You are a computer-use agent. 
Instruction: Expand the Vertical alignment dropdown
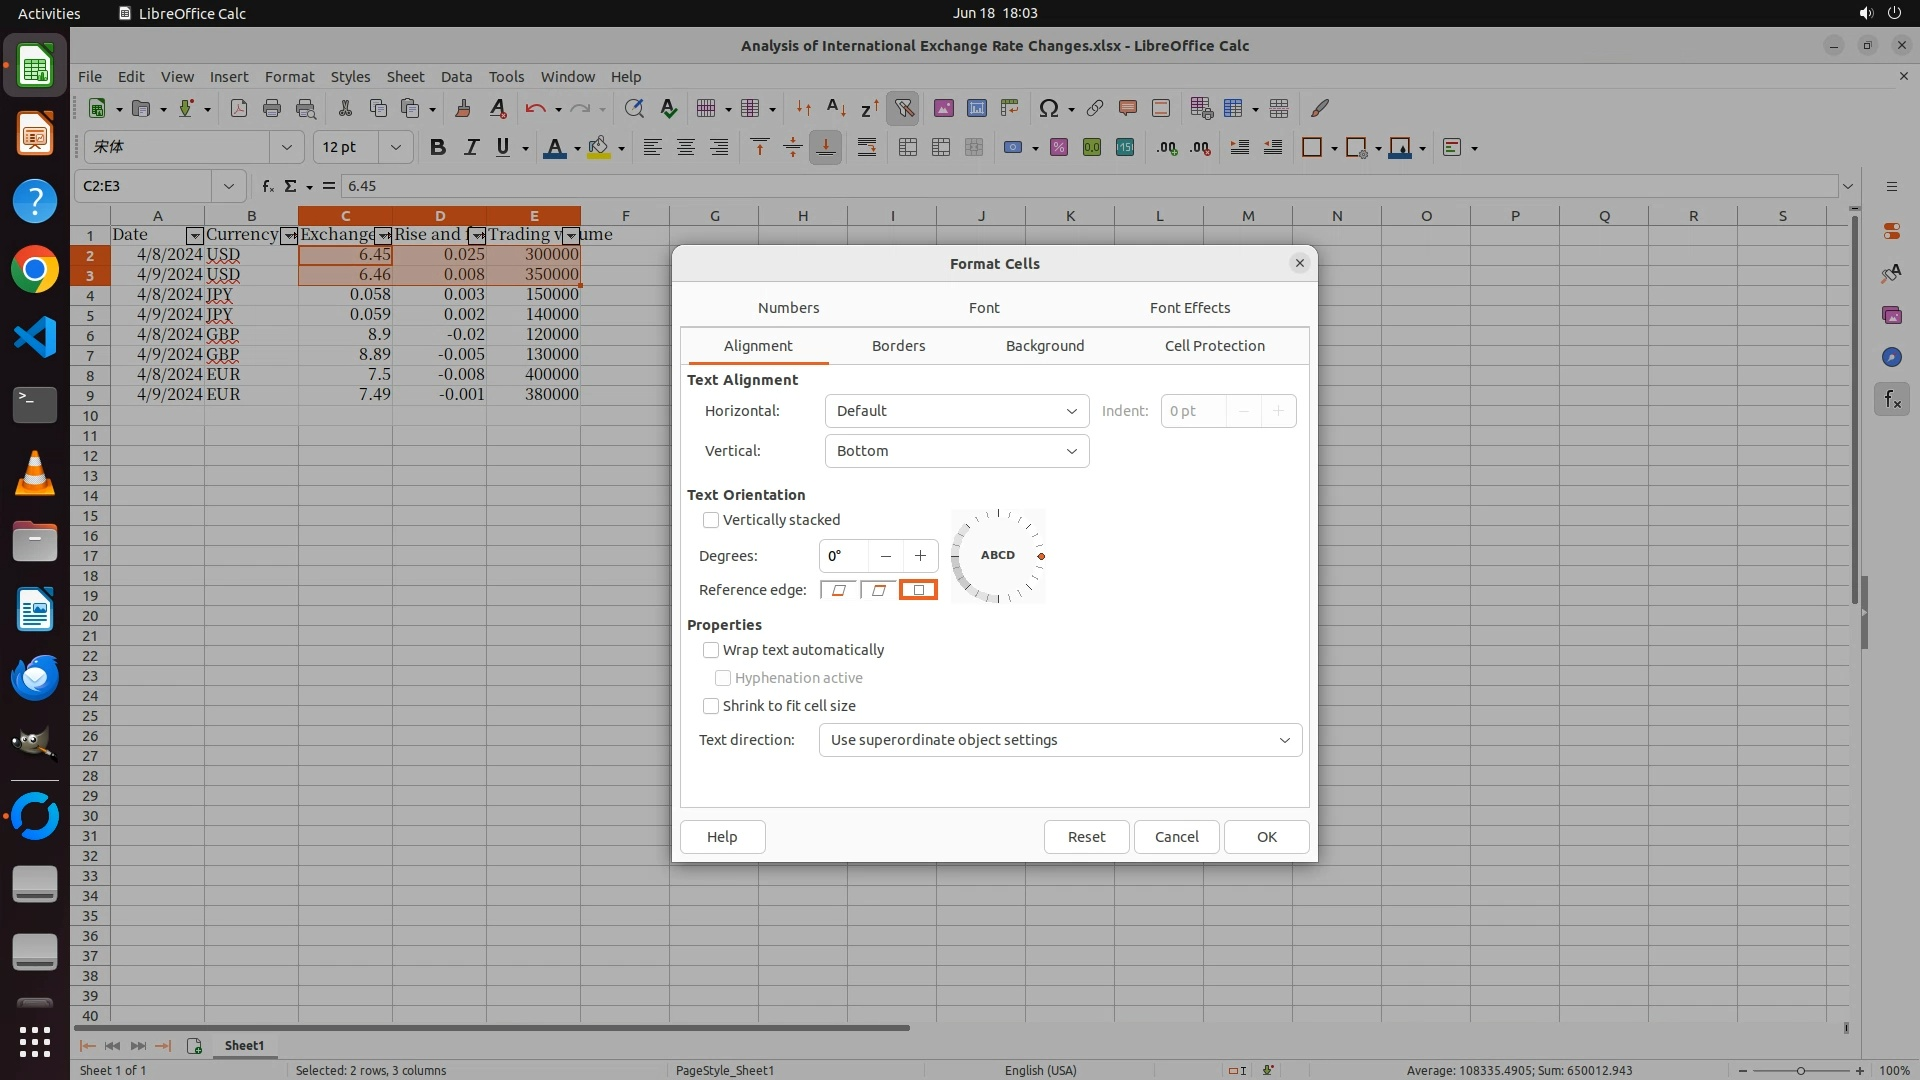[956, 451]
